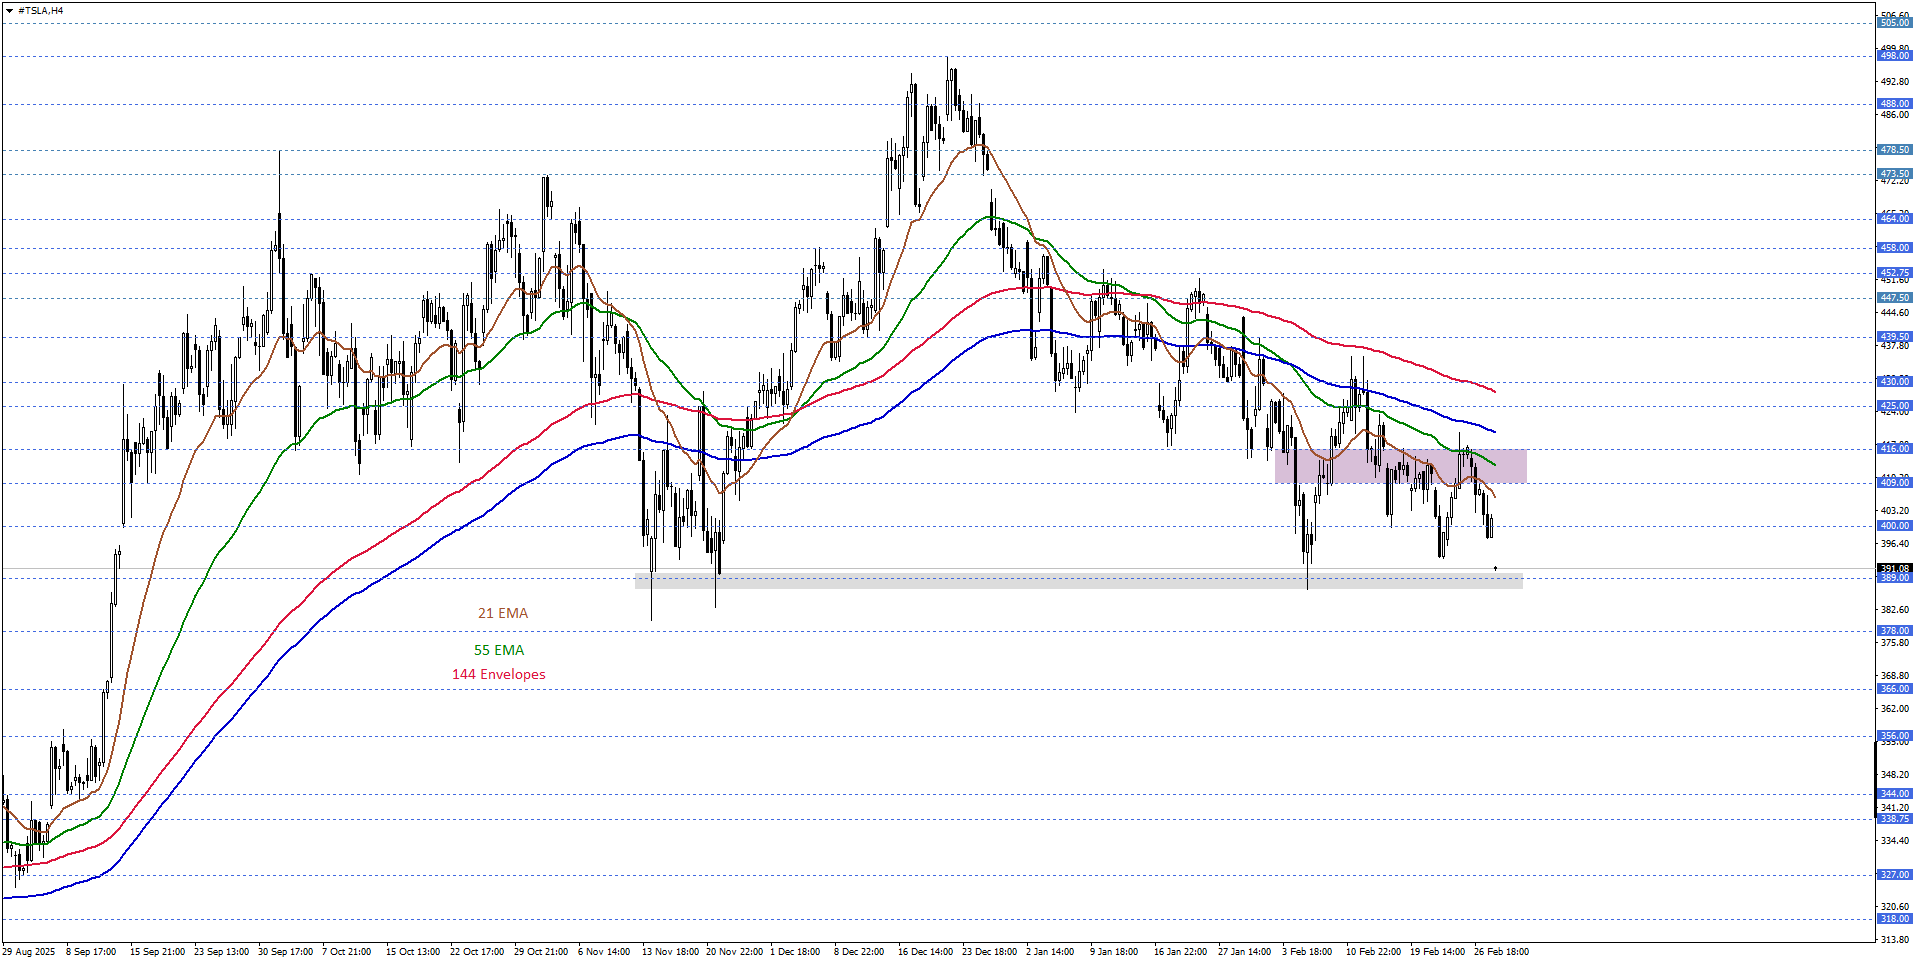
Task: Select the 55 EMA text label
Action: click(499, 650)
